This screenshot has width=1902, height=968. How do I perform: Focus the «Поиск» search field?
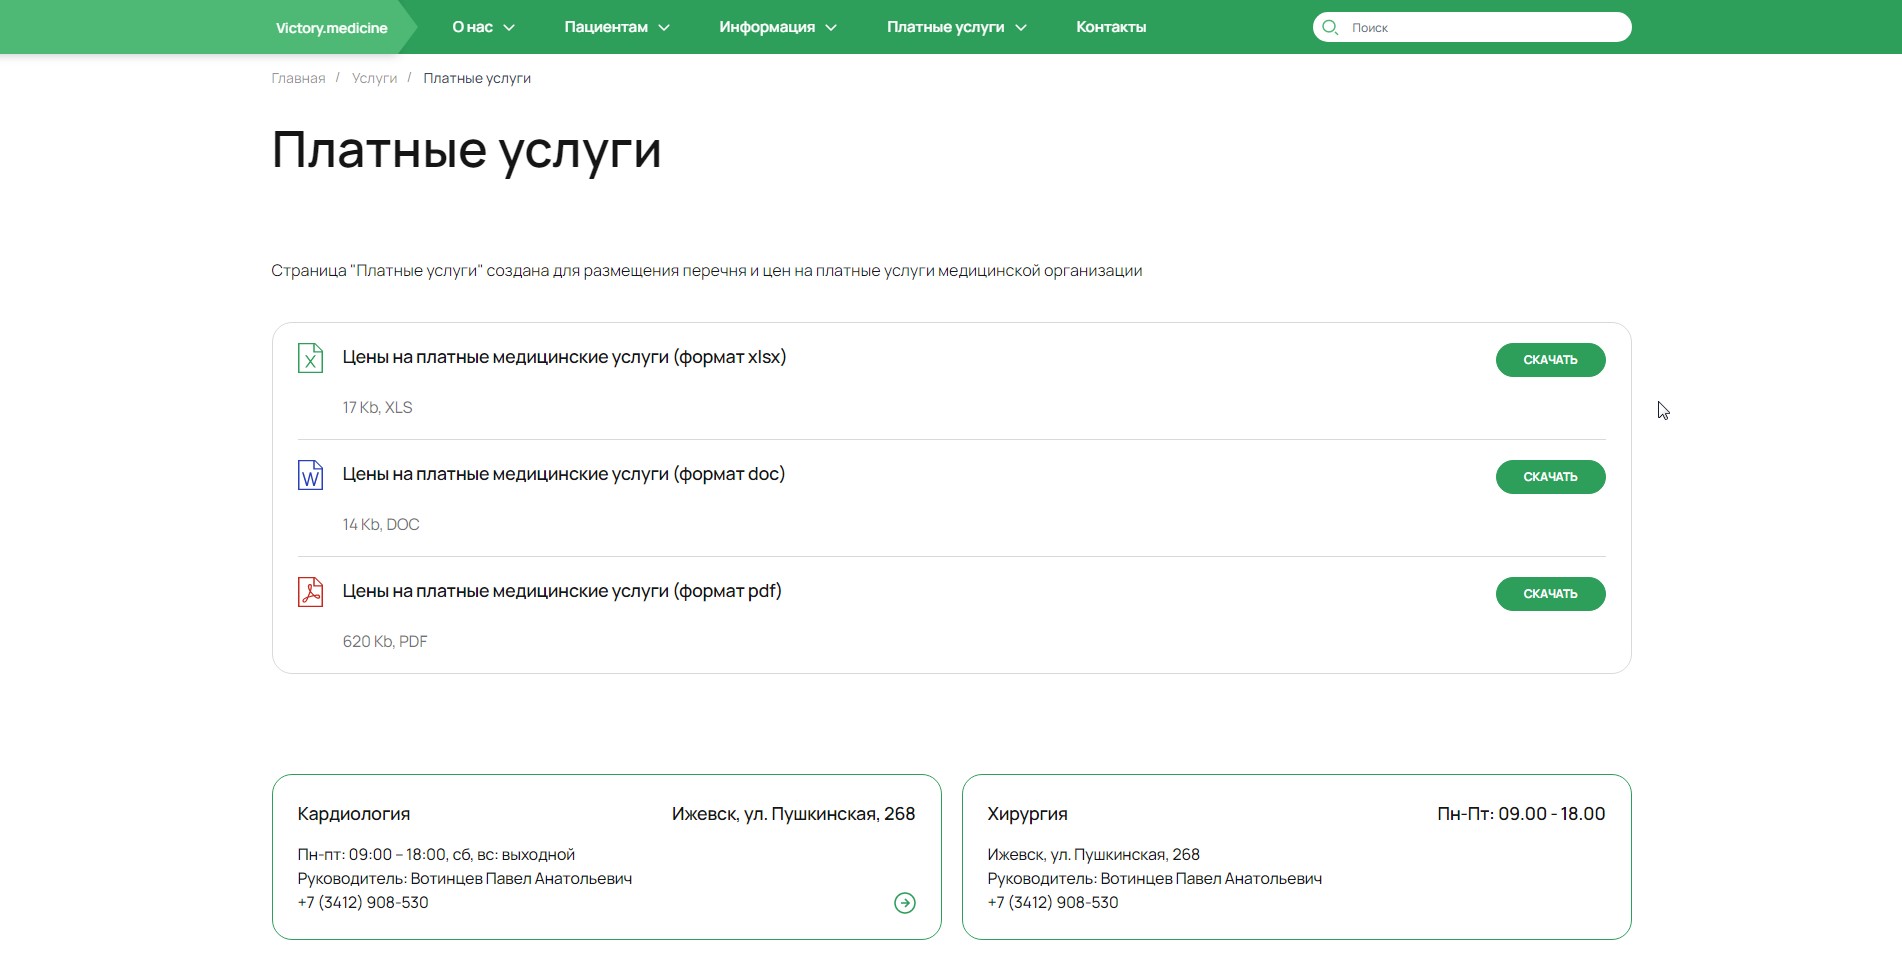(1480, 27)
